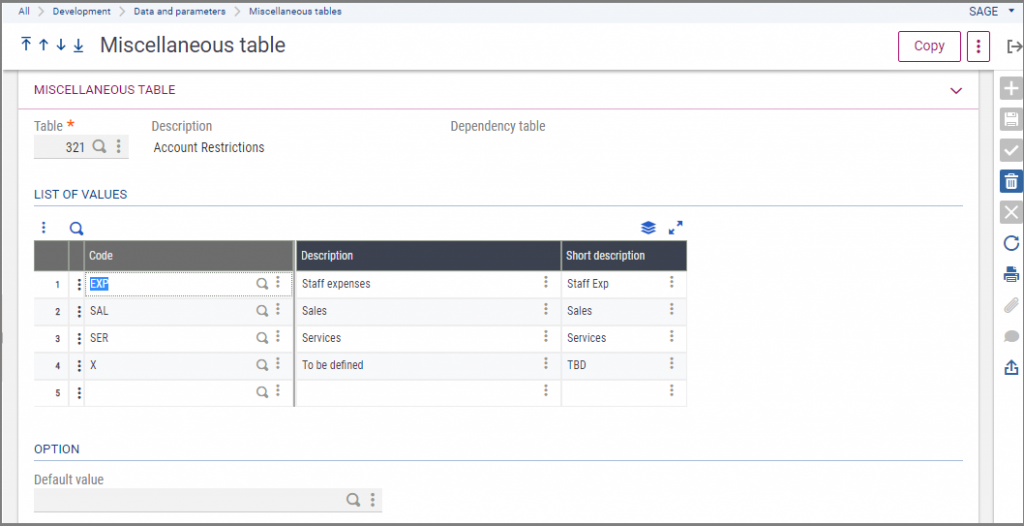Click the Attachment paperclip icon
Image resolution: width=1024 pixels, height=526 pixels.
(x=1011, y=305)
